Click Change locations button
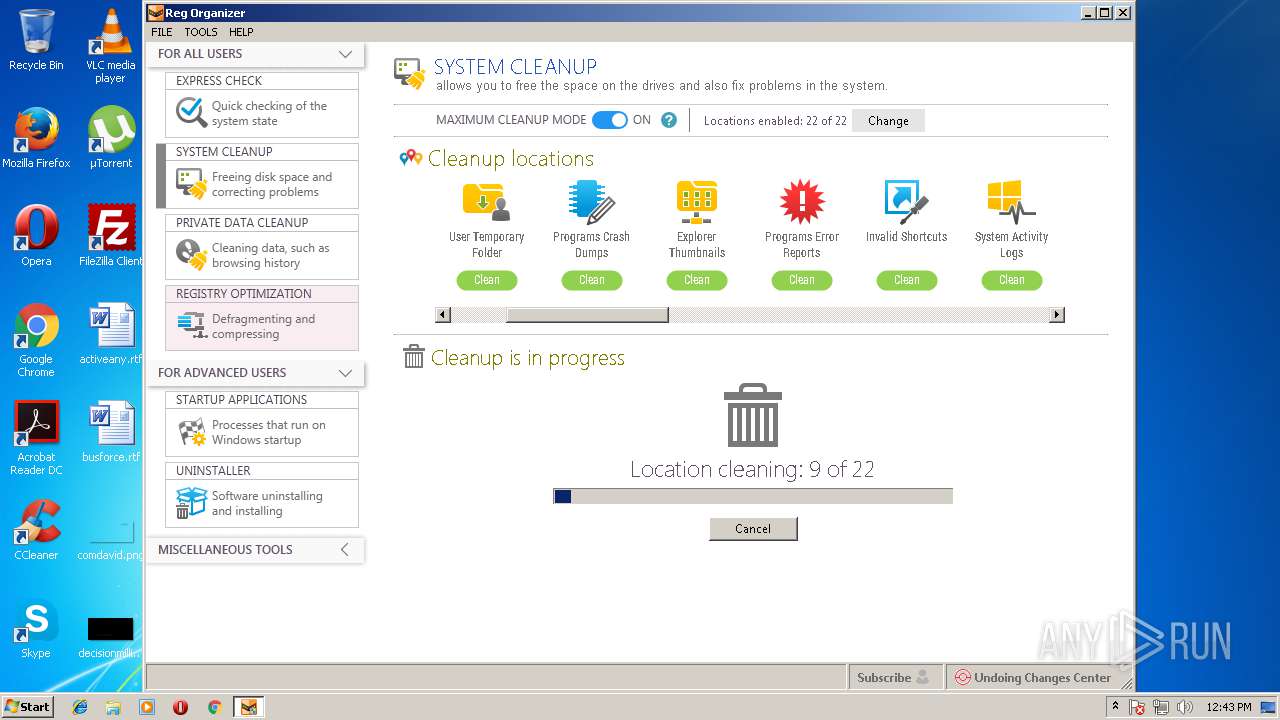This screenshot has height=720, width=1280. [888, 121]
